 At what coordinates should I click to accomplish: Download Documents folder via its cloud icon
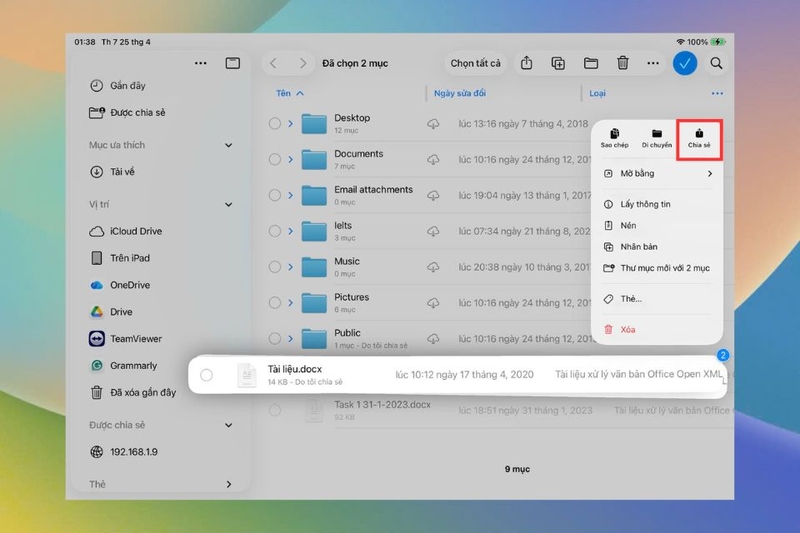(x=433, y=160)
